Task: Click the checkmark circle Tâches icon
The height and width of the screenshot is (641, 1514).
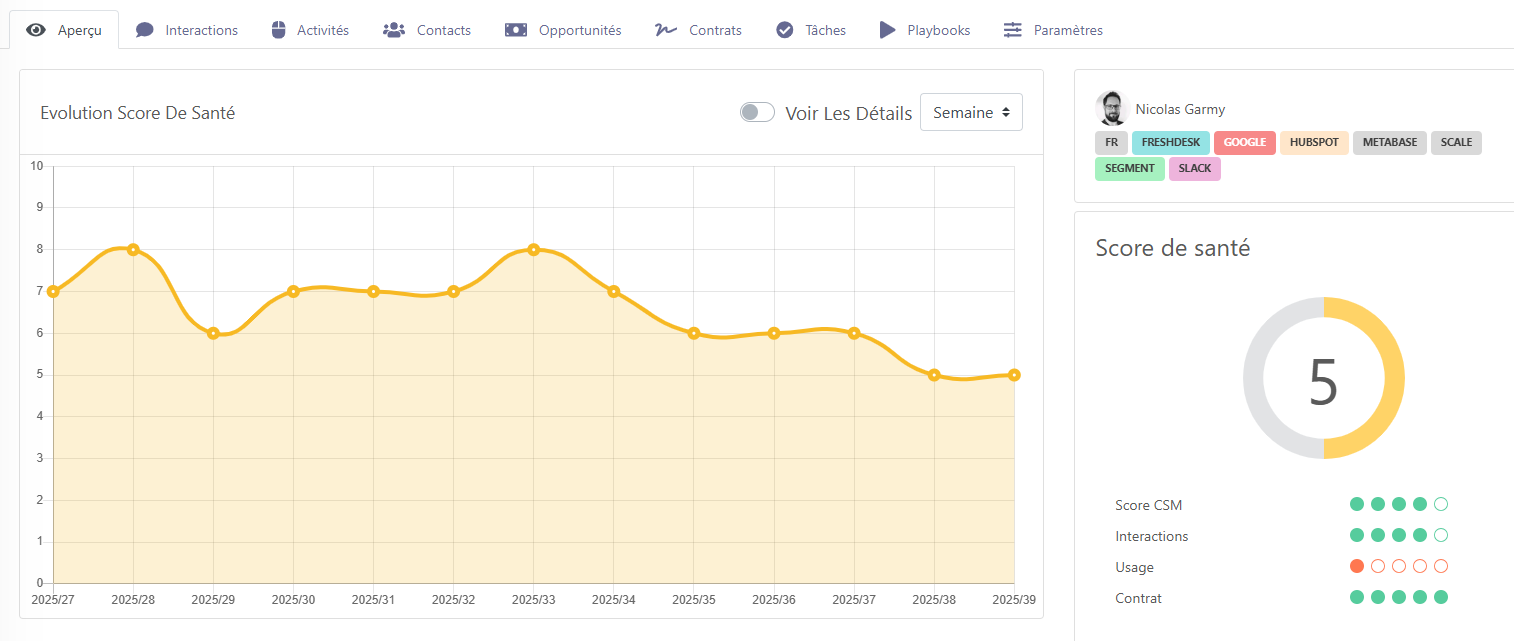Action: pyautogui.click(x=785, y=30)
